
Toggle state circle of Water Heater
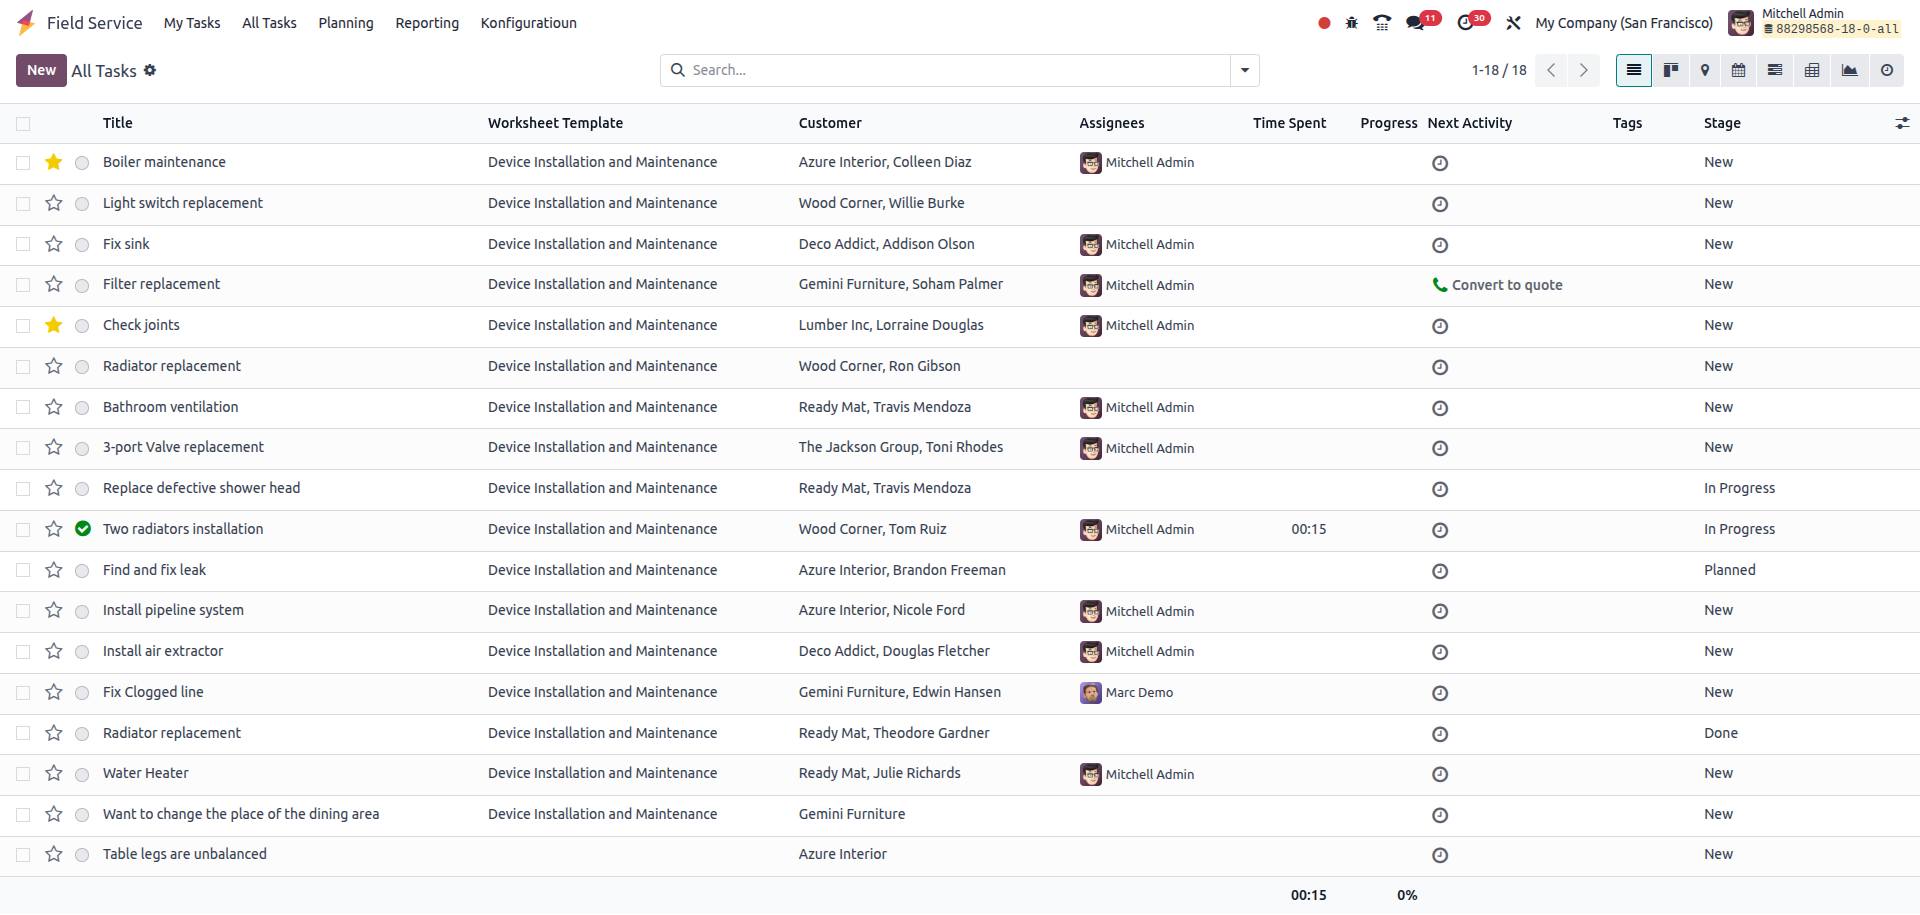coord(82,774)
